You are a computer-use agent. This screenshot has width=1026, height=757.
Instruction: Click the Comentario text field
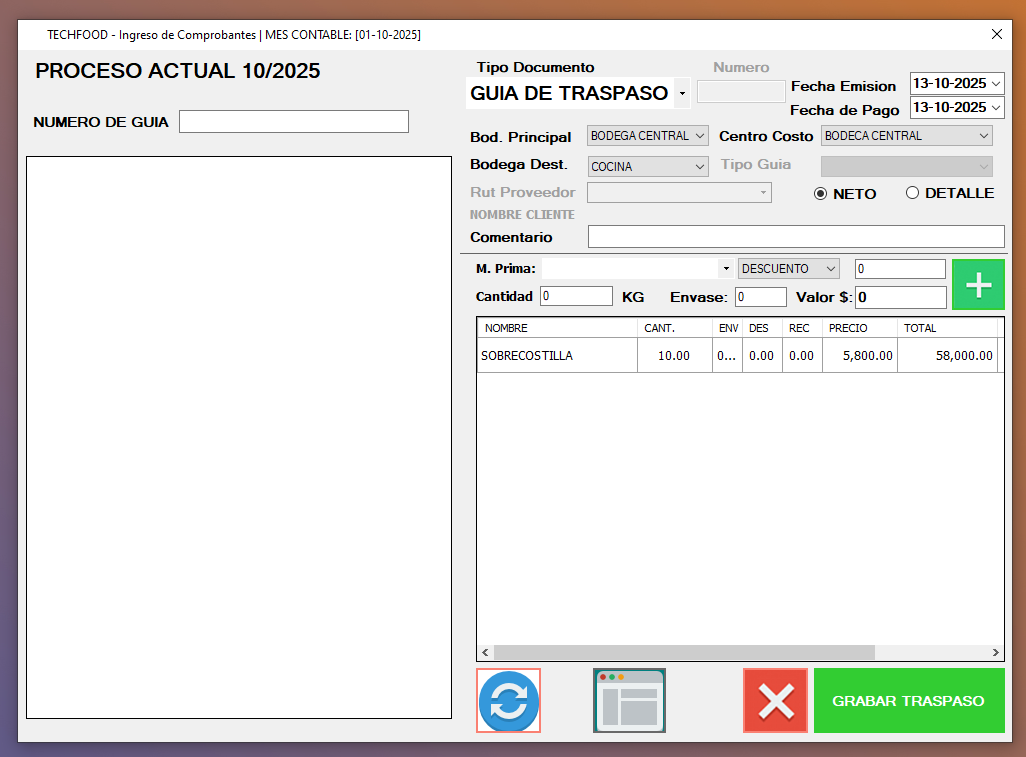(x=795, y=237)
